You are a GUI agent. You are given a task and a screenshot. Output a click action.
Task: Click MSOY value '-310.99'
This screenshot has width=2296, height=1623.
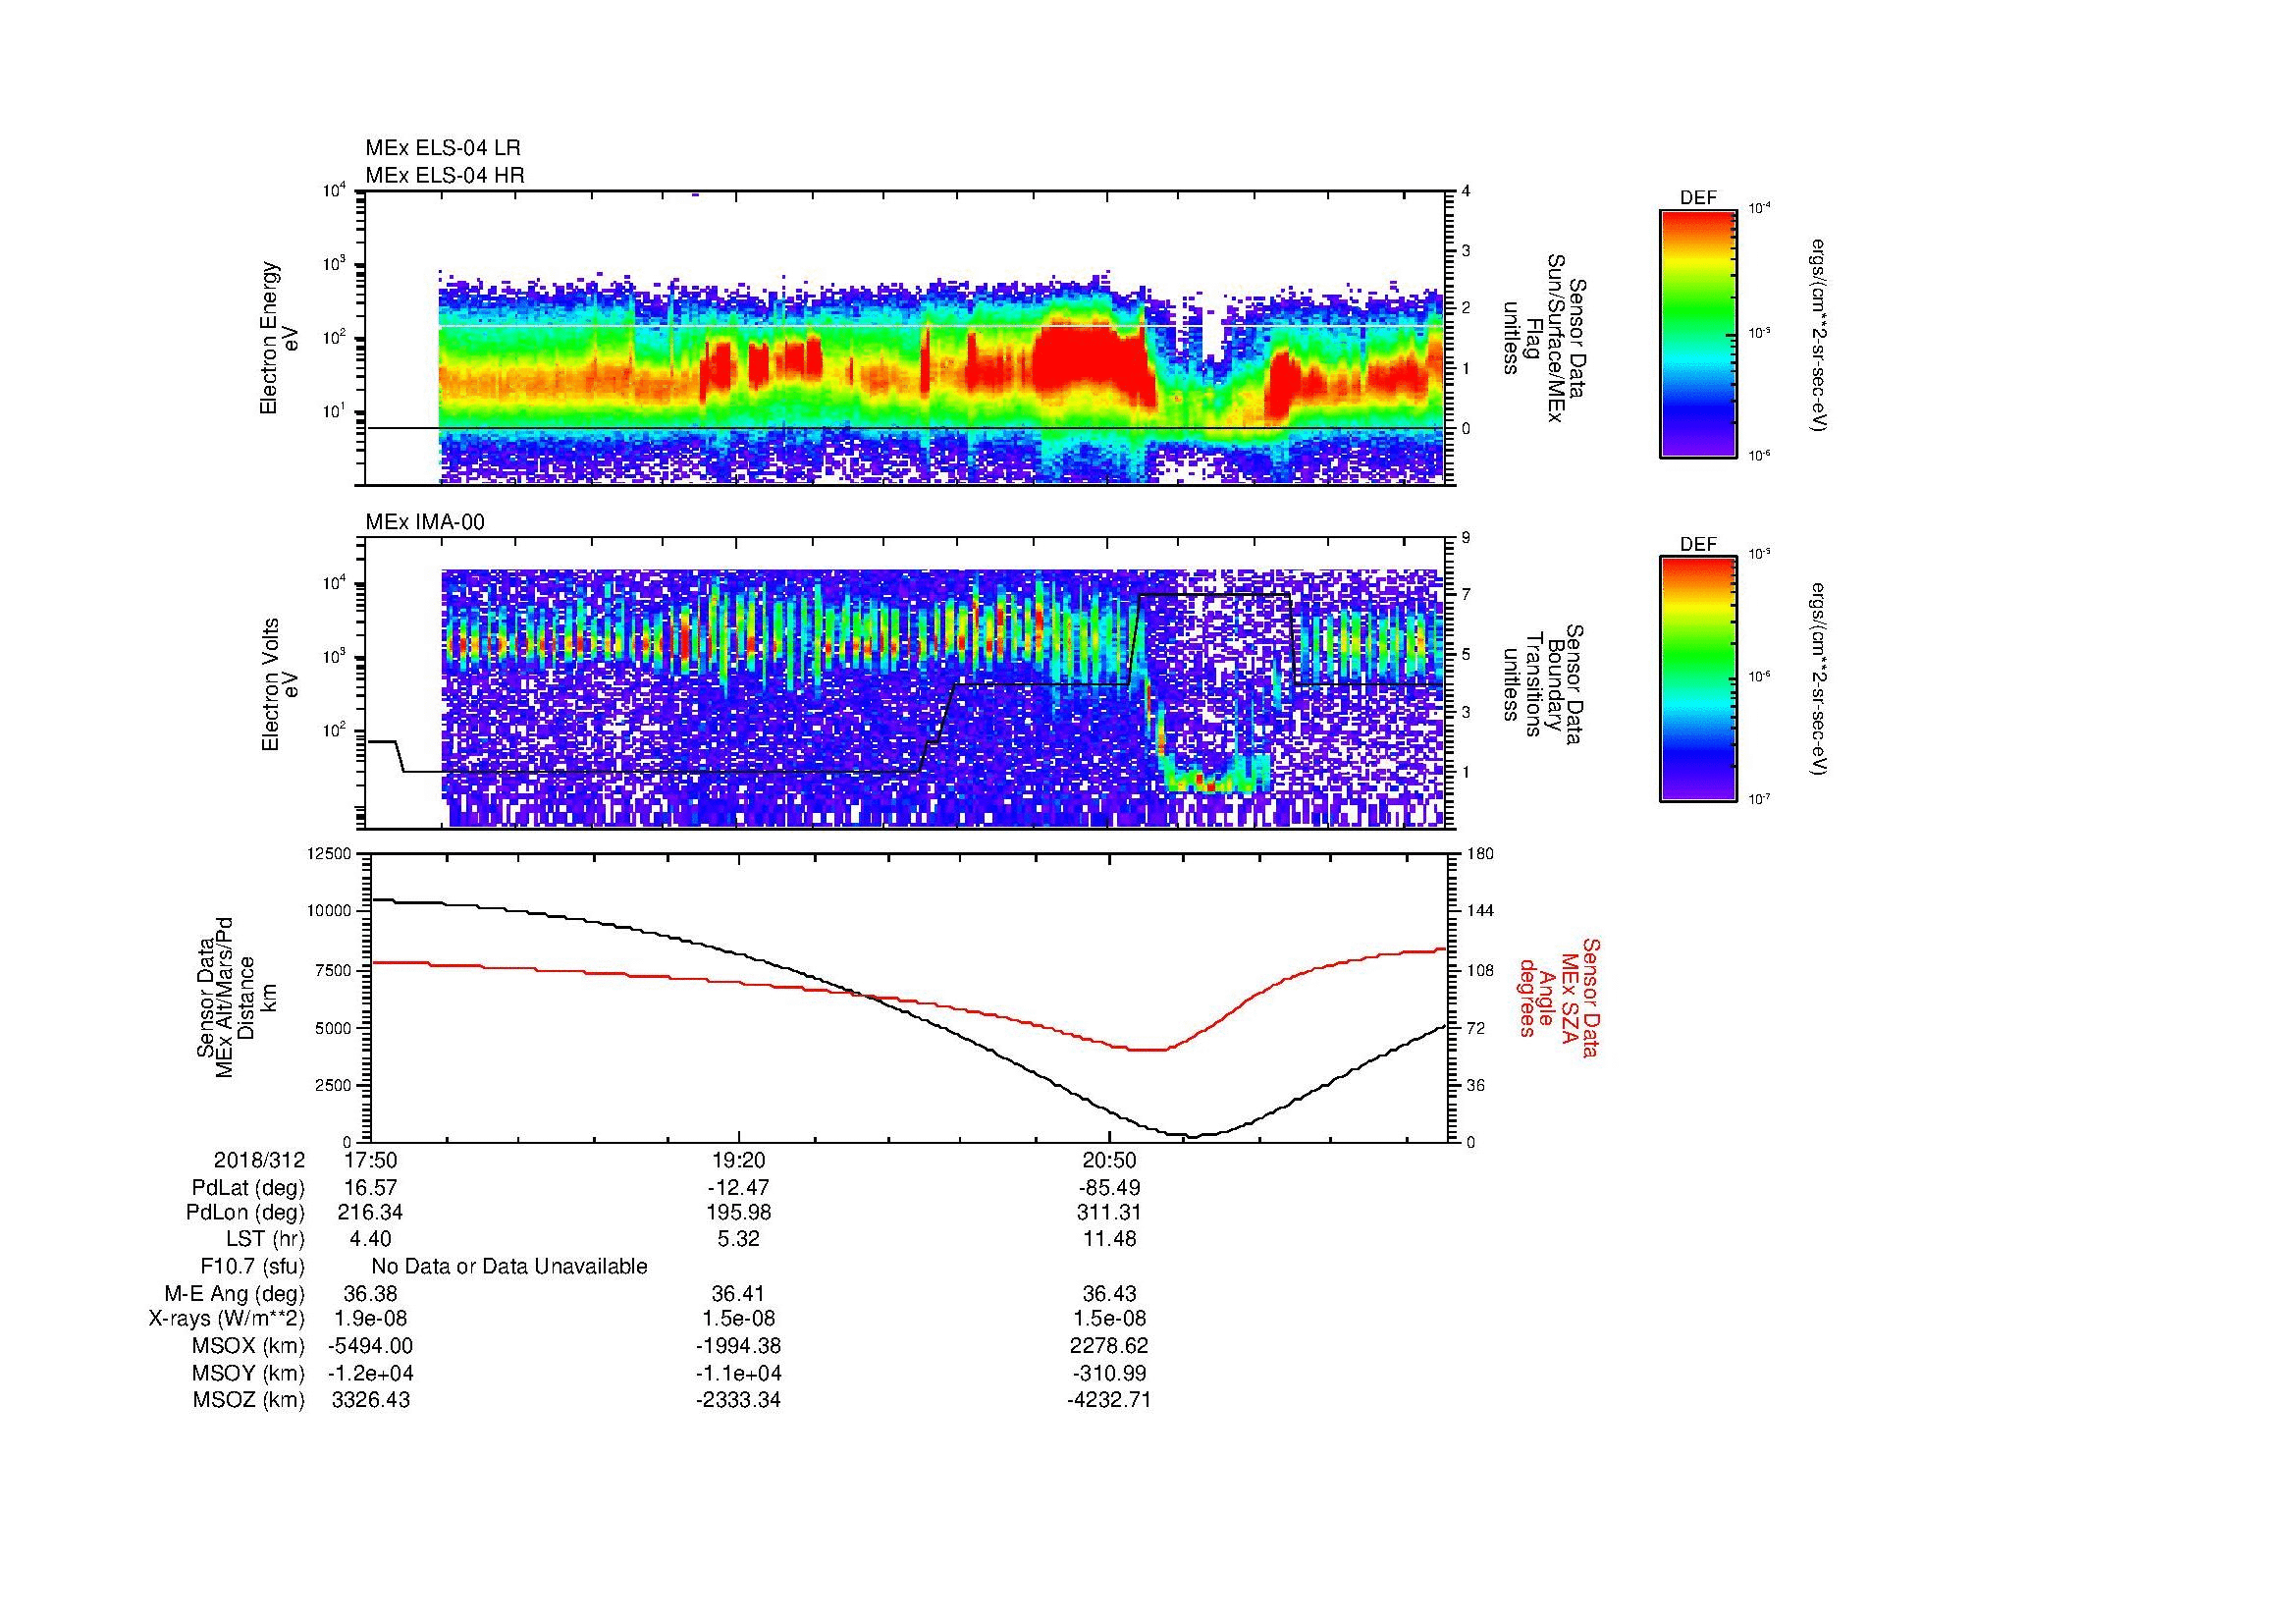(1109, 1373)
